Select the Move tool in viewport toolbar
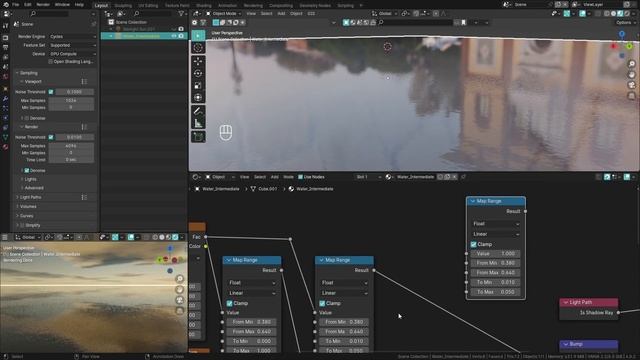Image resolution: width=640 pixels, height=360 pixels. tap(198, 61)
